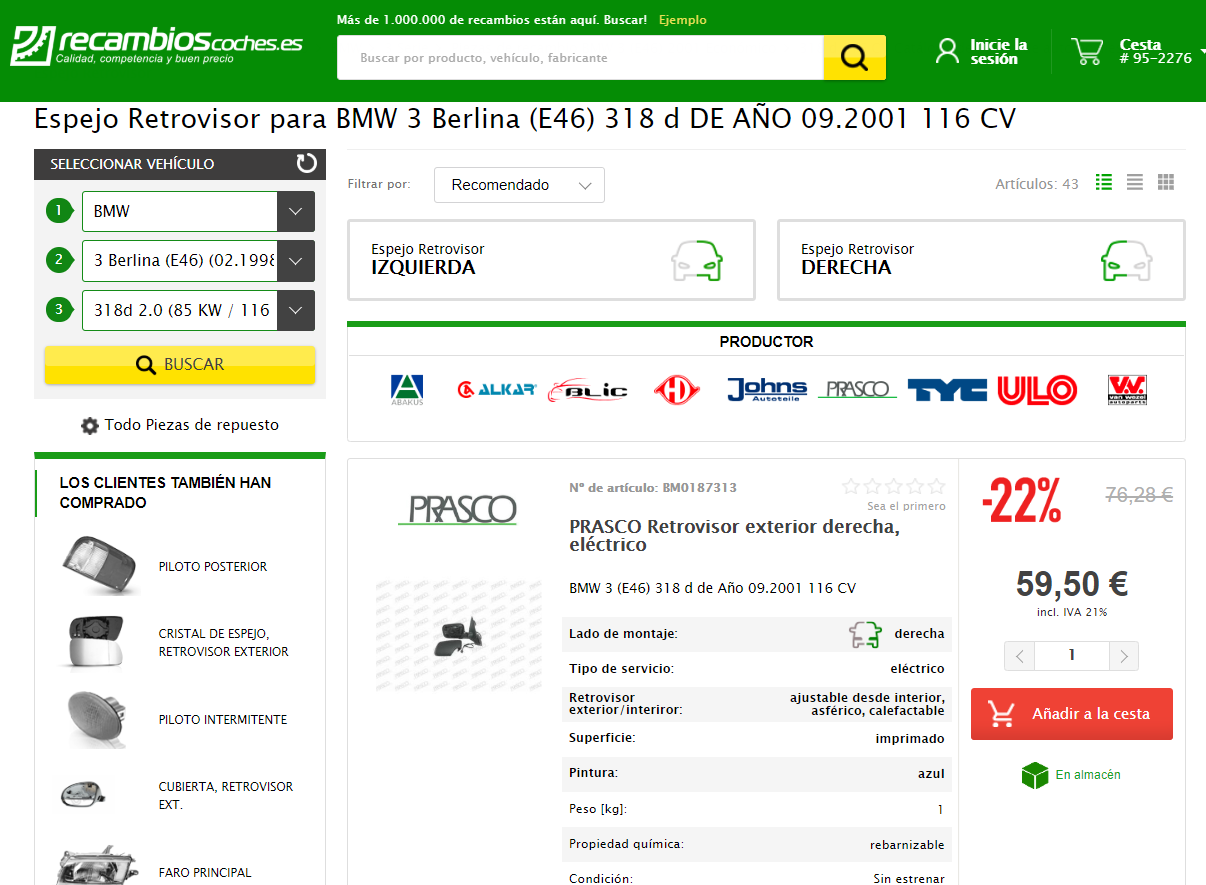Increase quantity with right arrow
This screenshot has width=1206, height=885.
click(1124, 656)
